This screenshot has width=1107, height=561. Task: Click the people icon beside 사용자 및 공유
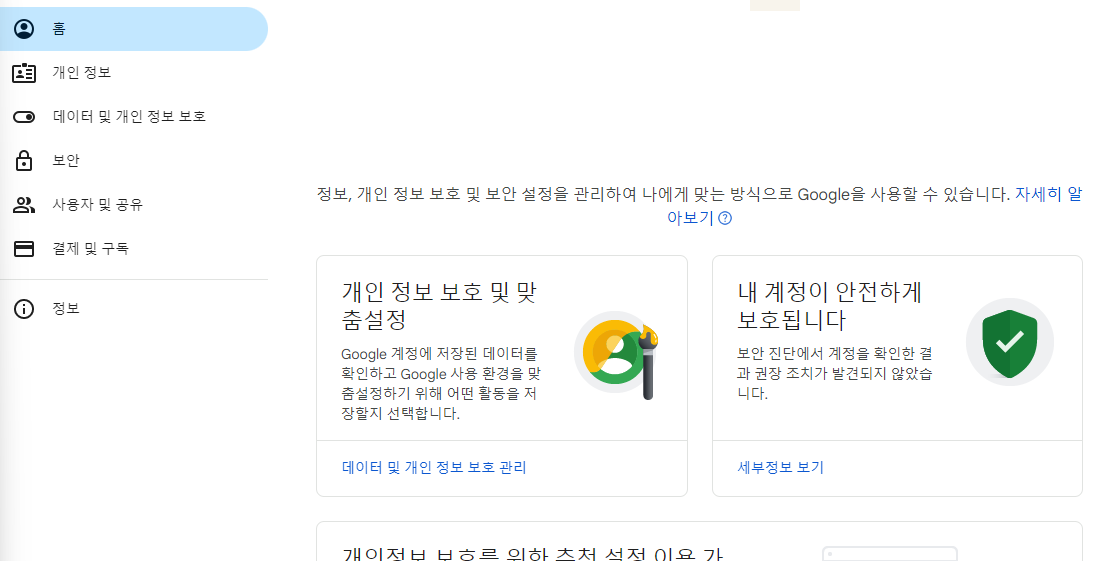[24, 205]
